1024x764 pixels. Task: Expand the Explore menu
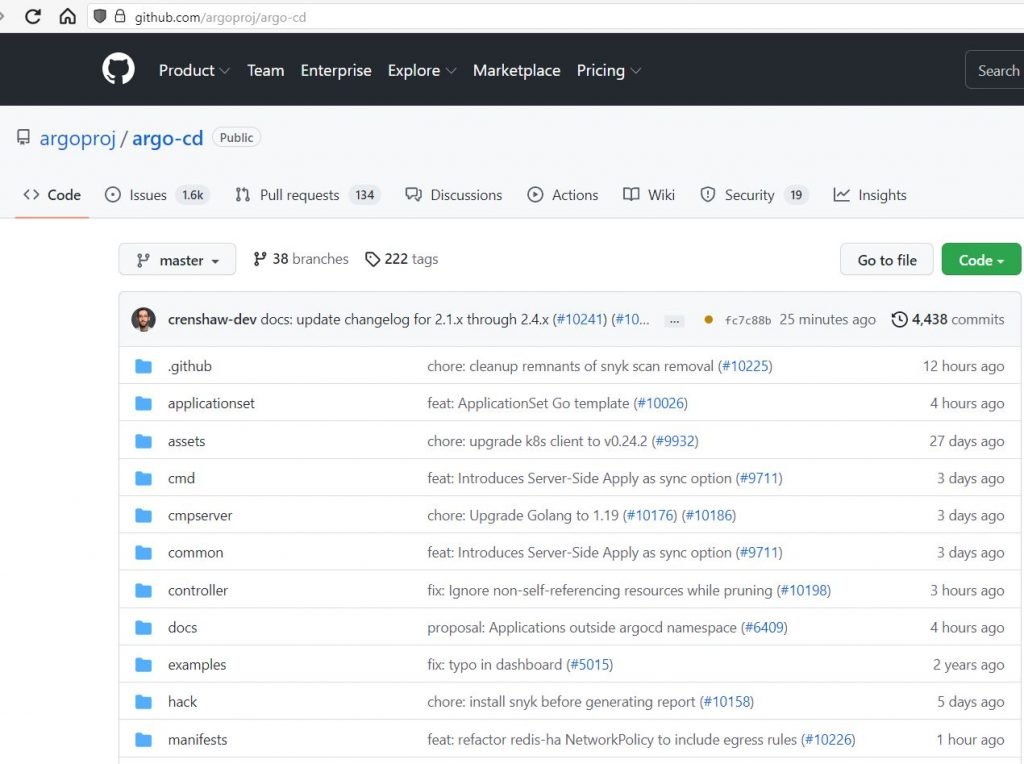[x=422, y=71]
